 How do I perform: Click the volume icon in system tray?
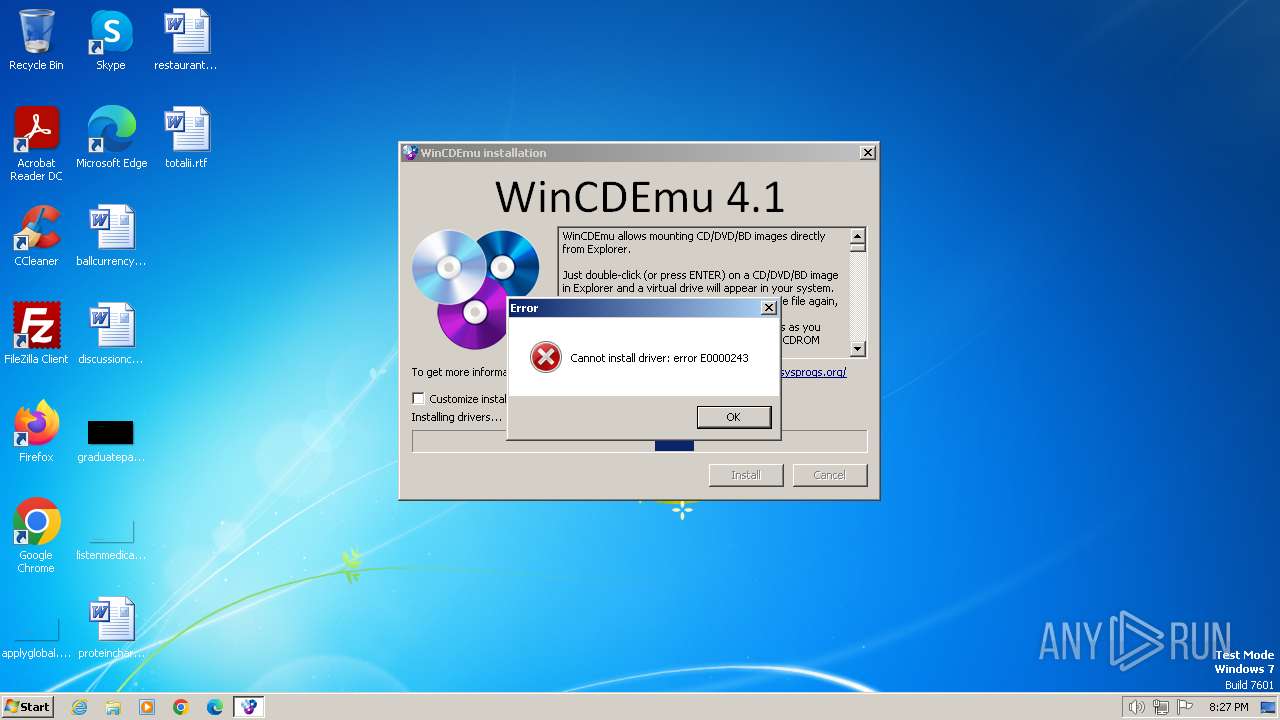[x=1136, y=707]
